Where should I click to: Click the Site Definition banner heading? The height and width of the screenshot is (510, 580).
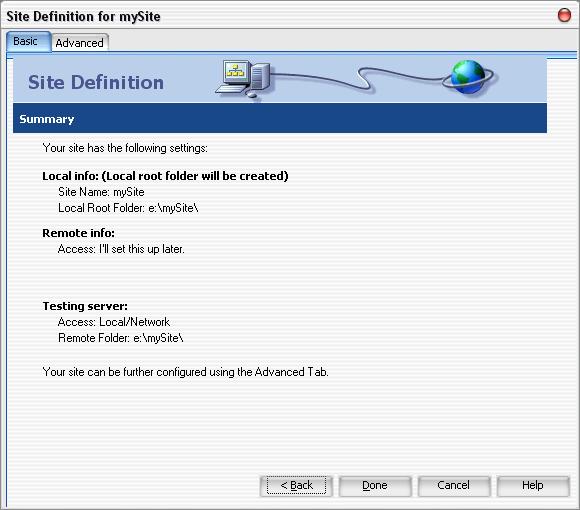(96, 82)
